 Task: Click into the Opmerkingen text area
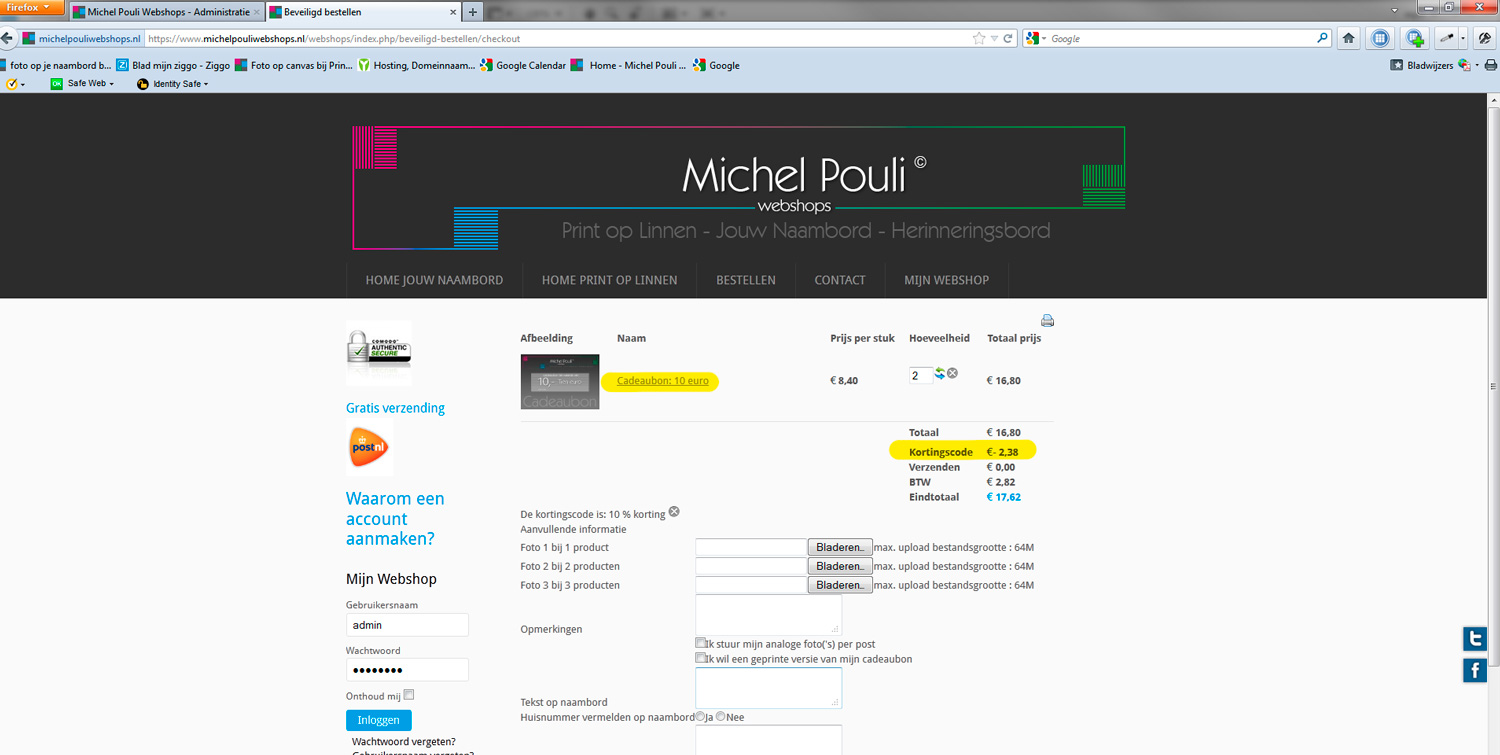769,615
